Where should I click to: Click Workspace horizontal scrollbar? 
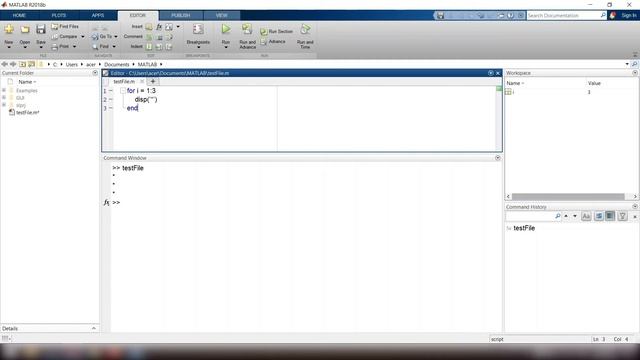[x=568, y=196]
